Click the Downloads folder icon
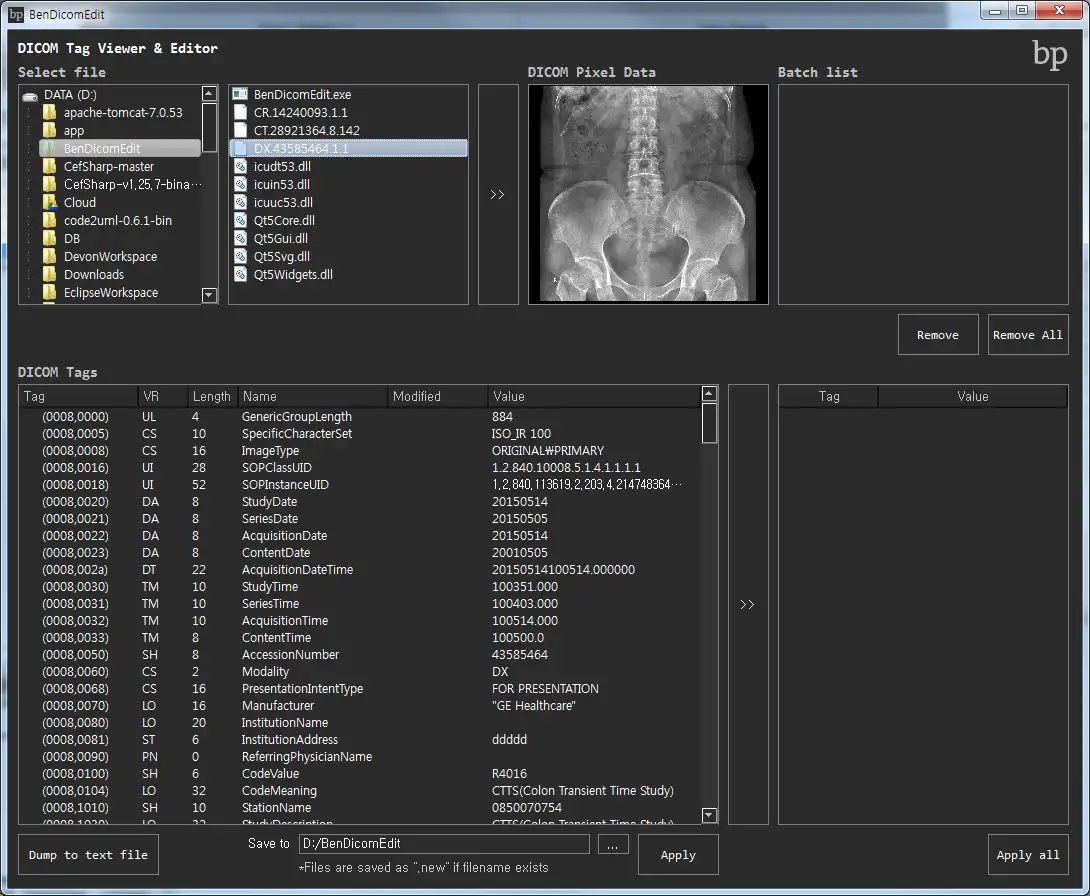Viewport: 1090px width, 896px height. [x=49, y=274]
